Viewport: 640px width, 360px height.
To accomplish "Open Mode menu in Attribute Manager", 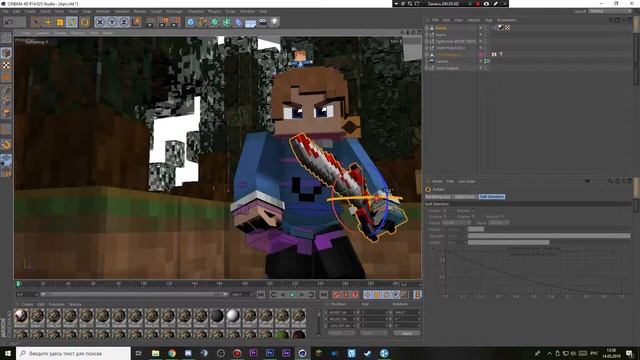I will coord(437,181).
